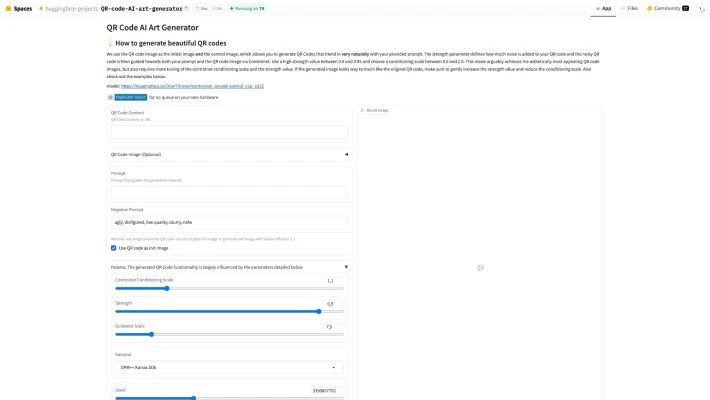710x400 pixels.
Task: Click the Controlnet Conditioning Scale slider handle
Action: (x=167, y=288)
